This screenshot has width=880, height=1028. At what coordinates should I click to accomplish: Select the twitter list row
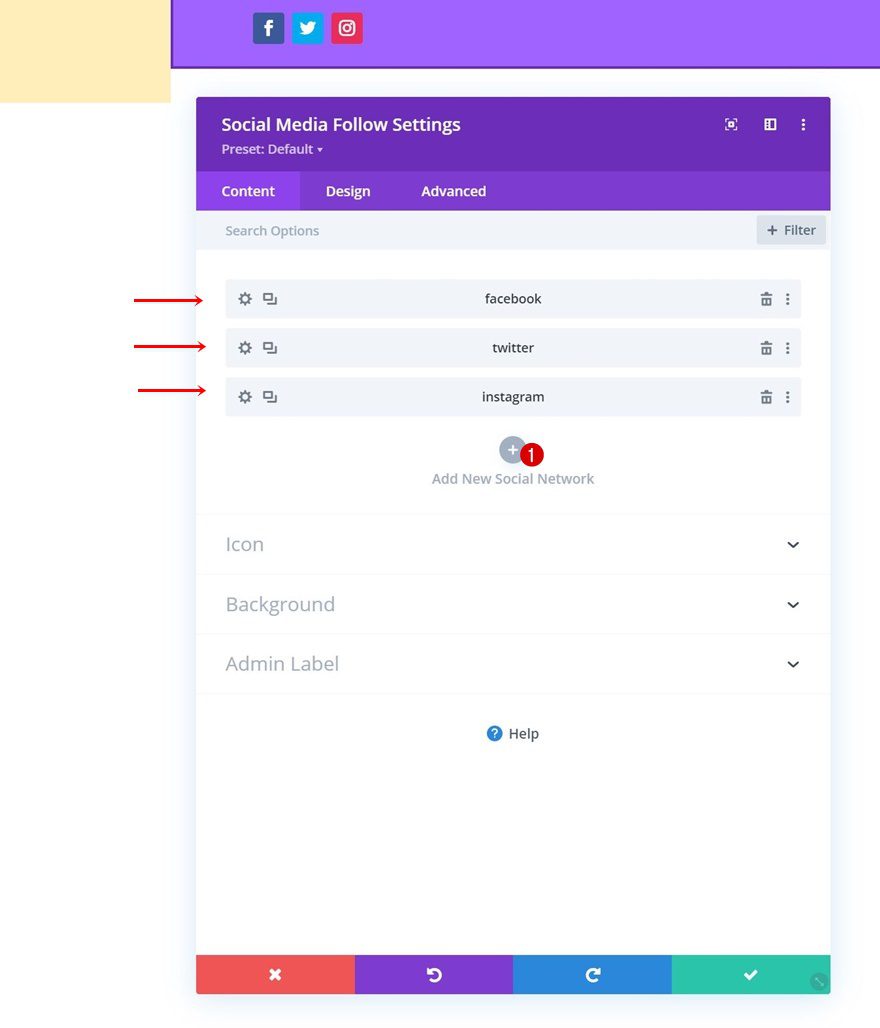[513, 347]
